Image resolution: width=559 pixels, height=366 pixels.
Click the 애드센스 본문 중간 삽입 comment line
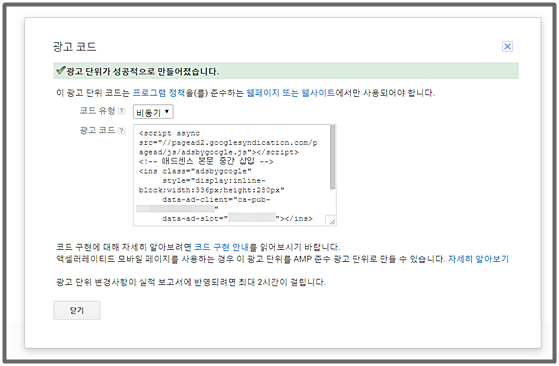pos(206,161)
